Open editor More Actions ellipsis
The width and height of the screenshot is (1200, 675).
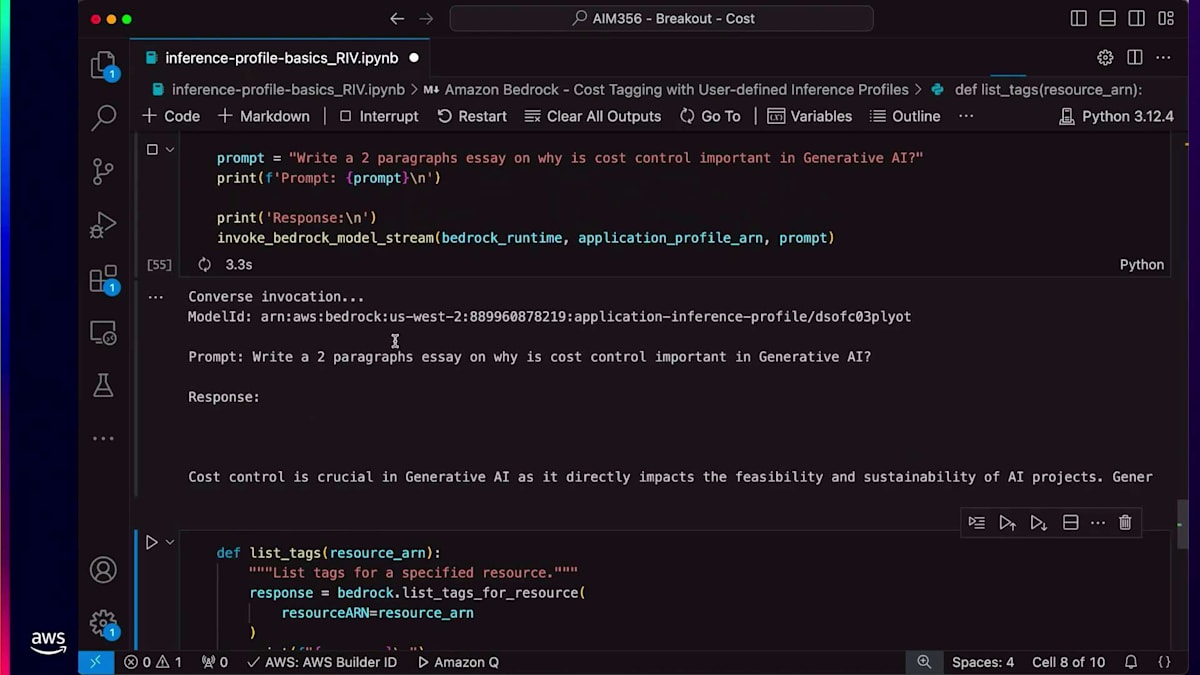click(x=1165, y=58)
